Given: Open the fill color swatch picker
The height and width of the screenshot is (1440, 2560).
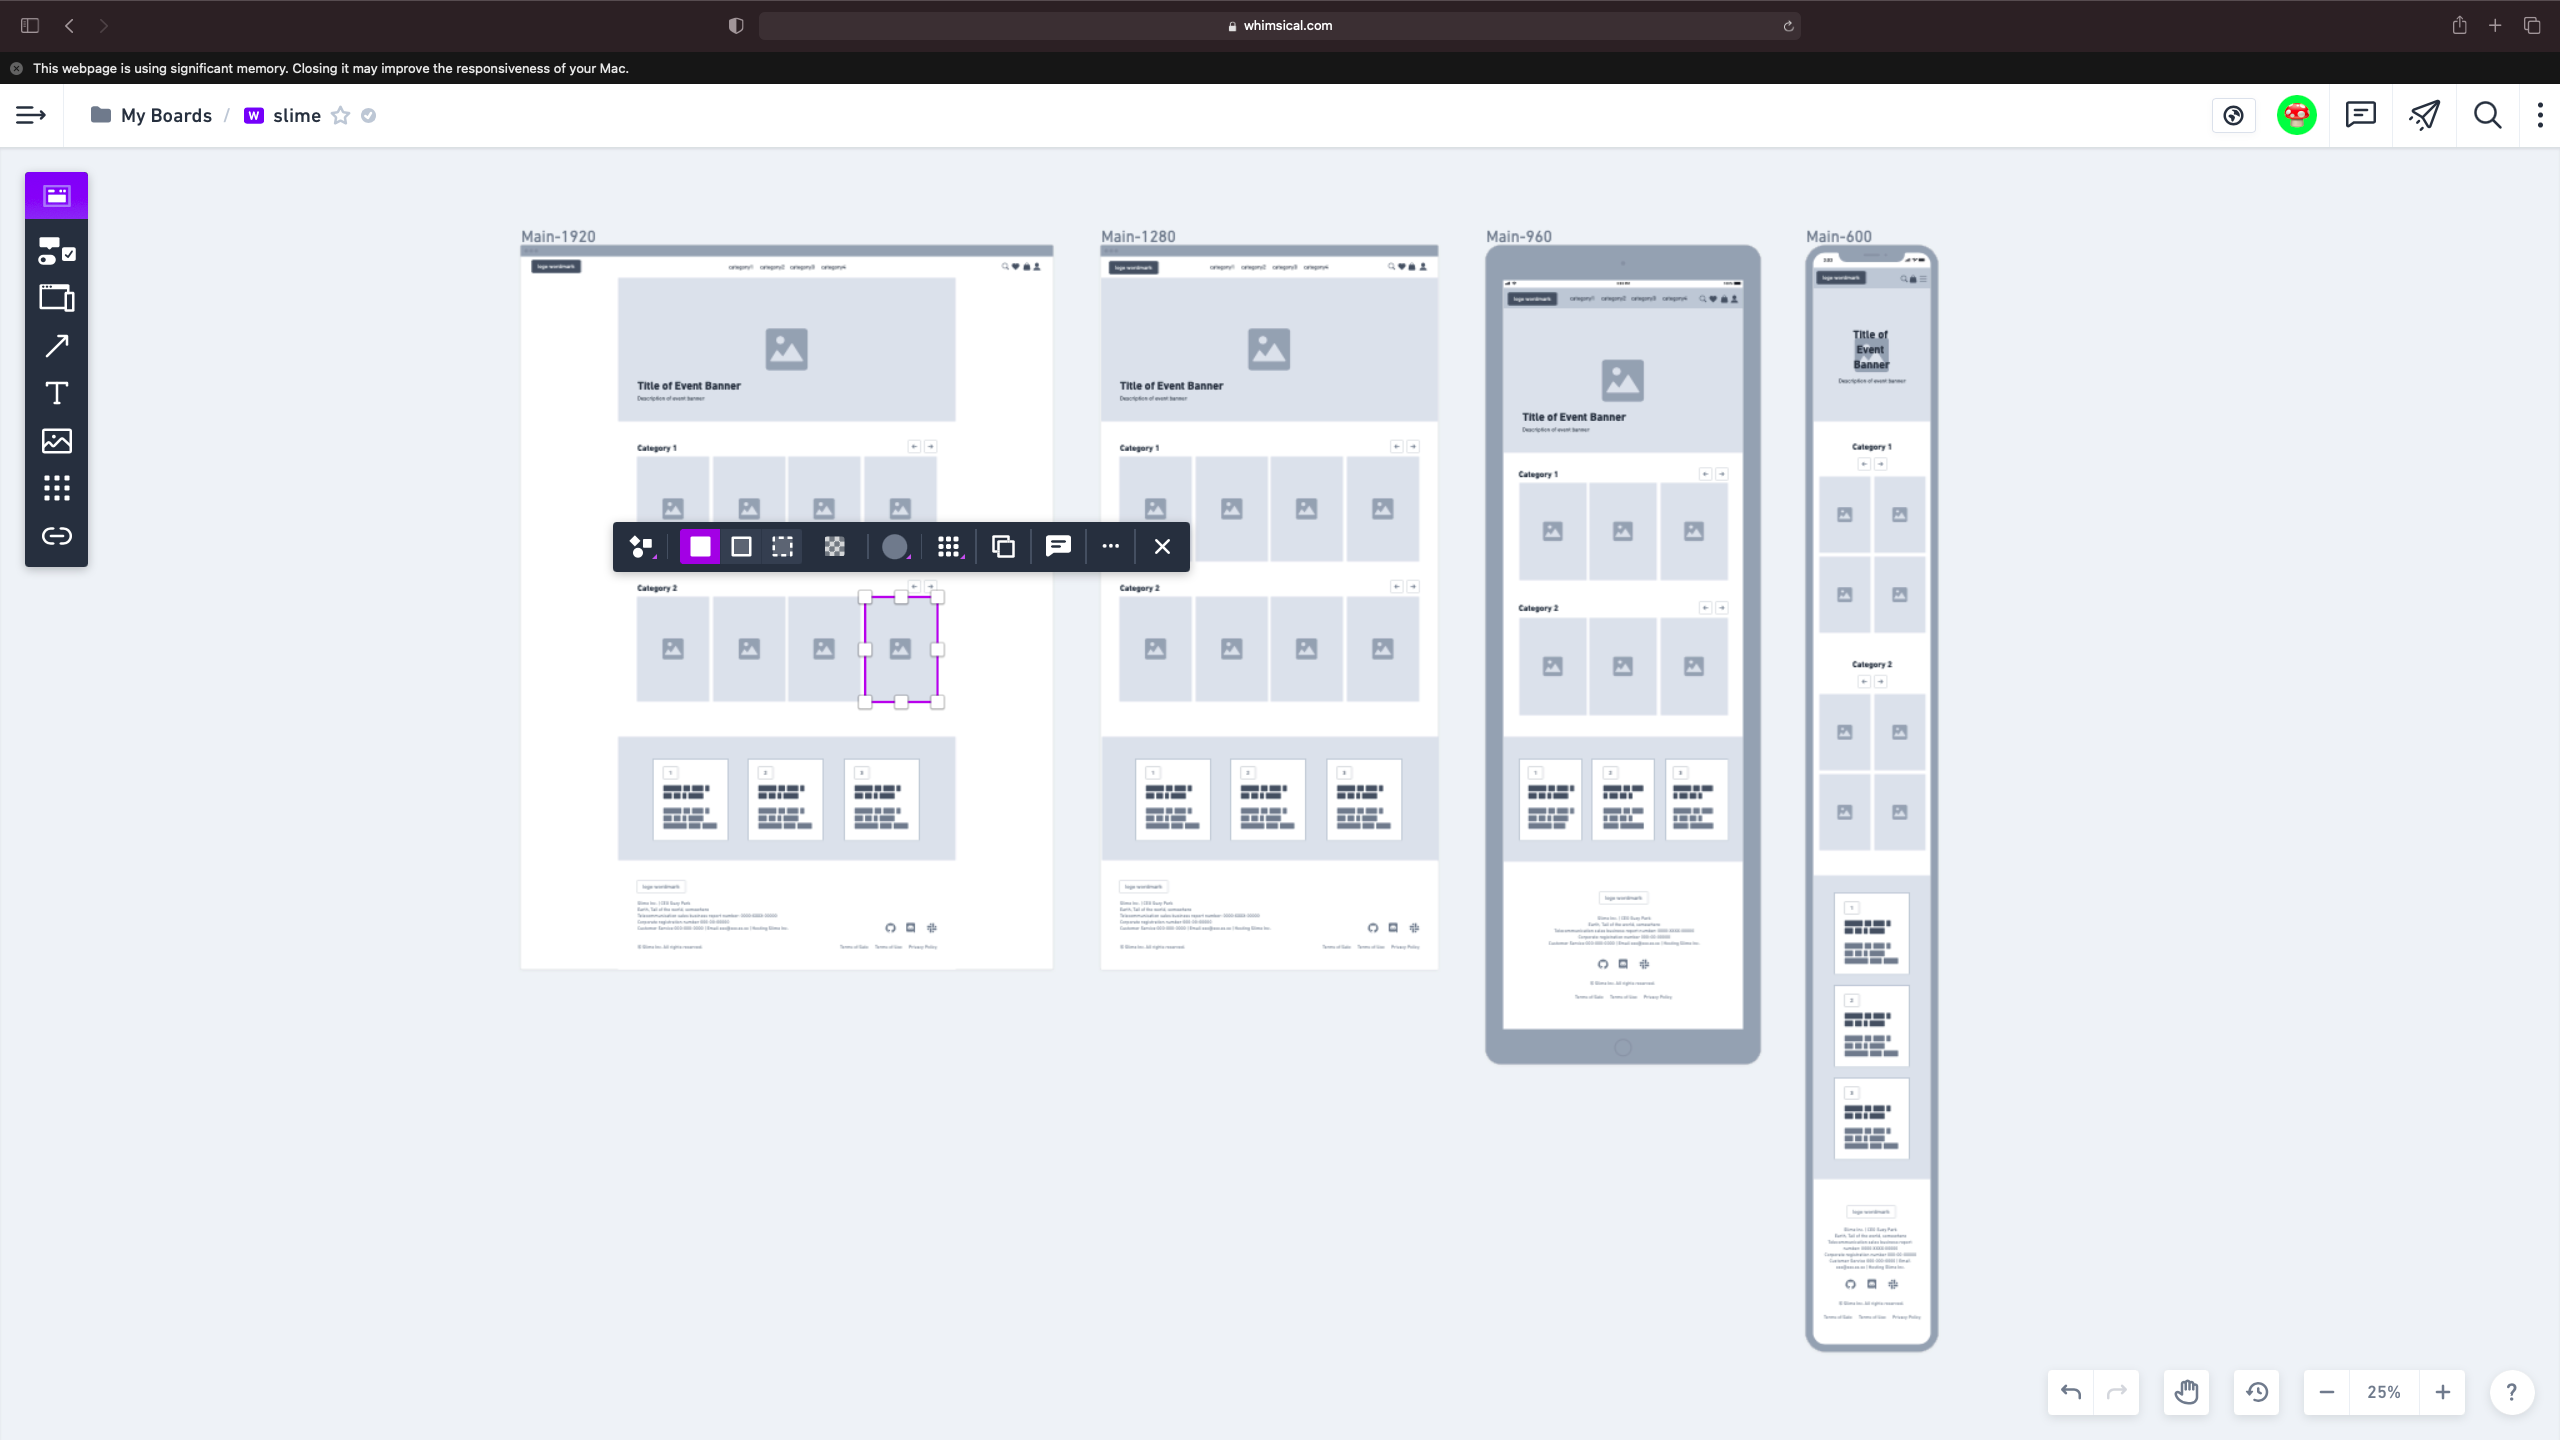Looking at the screenshot, I should [894, 546].
